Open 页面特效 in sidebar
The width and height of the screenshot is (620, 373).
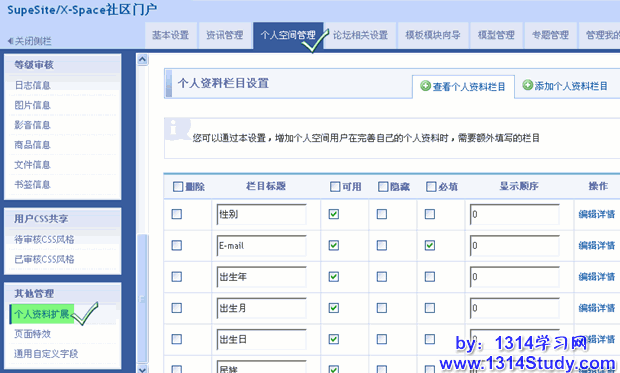click(x=32, y=334)
